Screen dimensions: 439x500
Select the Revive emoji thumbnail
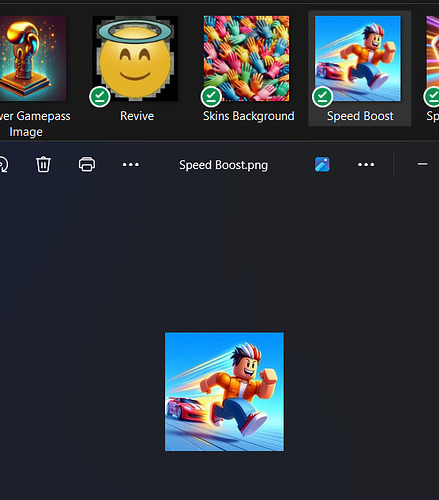pos(135,58)
